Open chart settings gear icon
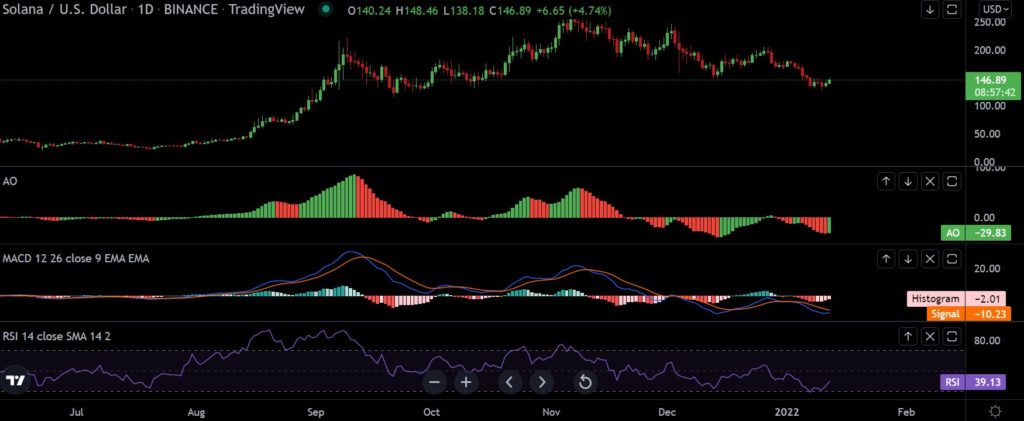The height and width of the screenshot is (421, 1024). (995, 412)
